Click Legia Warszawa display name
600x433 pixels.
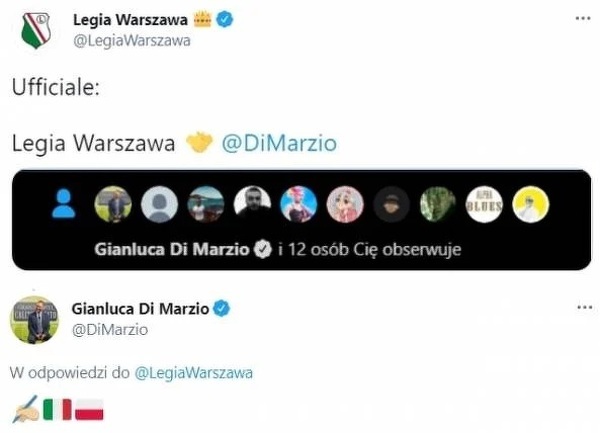coord(130,20)
